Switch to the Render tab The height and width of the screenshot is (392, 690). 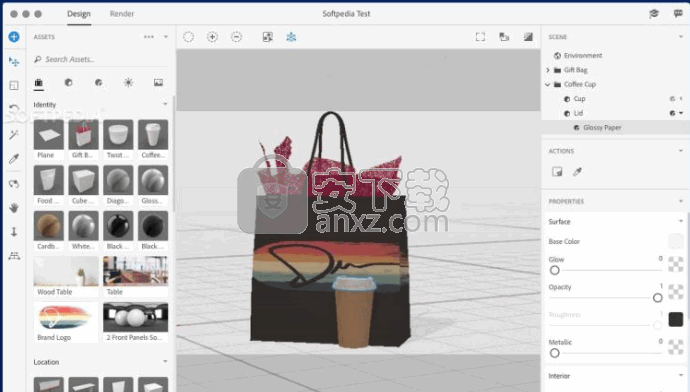(x=122, y=14)
